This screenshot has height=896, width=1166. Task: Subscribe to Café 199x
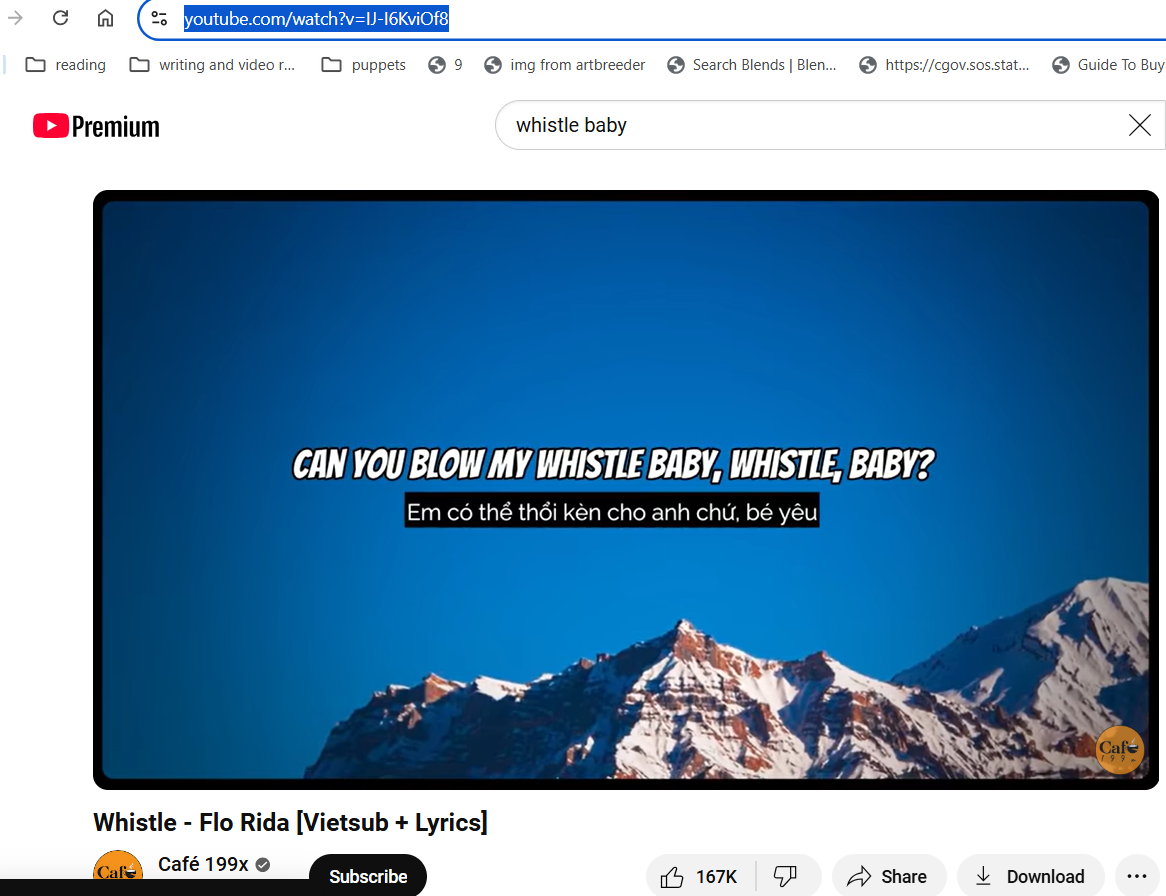pyautogui.click(x=368, y=876)
